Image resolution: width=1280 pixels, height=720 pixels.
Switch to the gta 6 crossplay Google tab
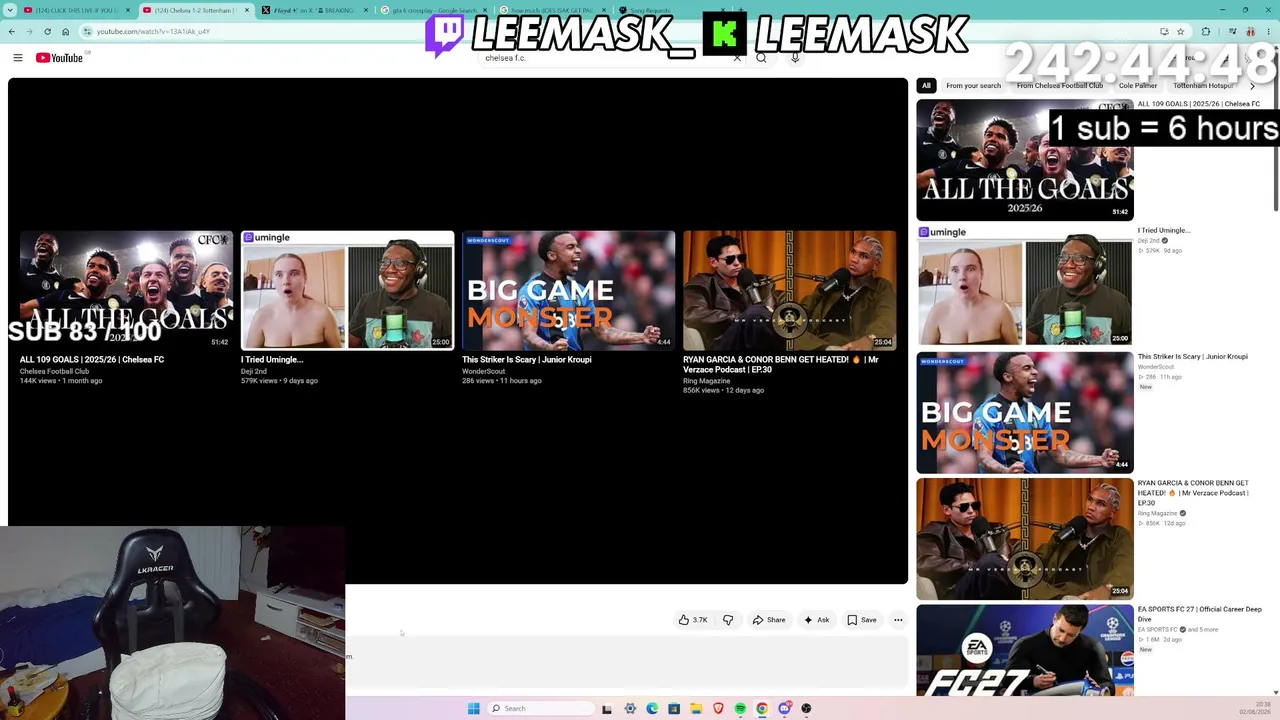tap(432, 10)
